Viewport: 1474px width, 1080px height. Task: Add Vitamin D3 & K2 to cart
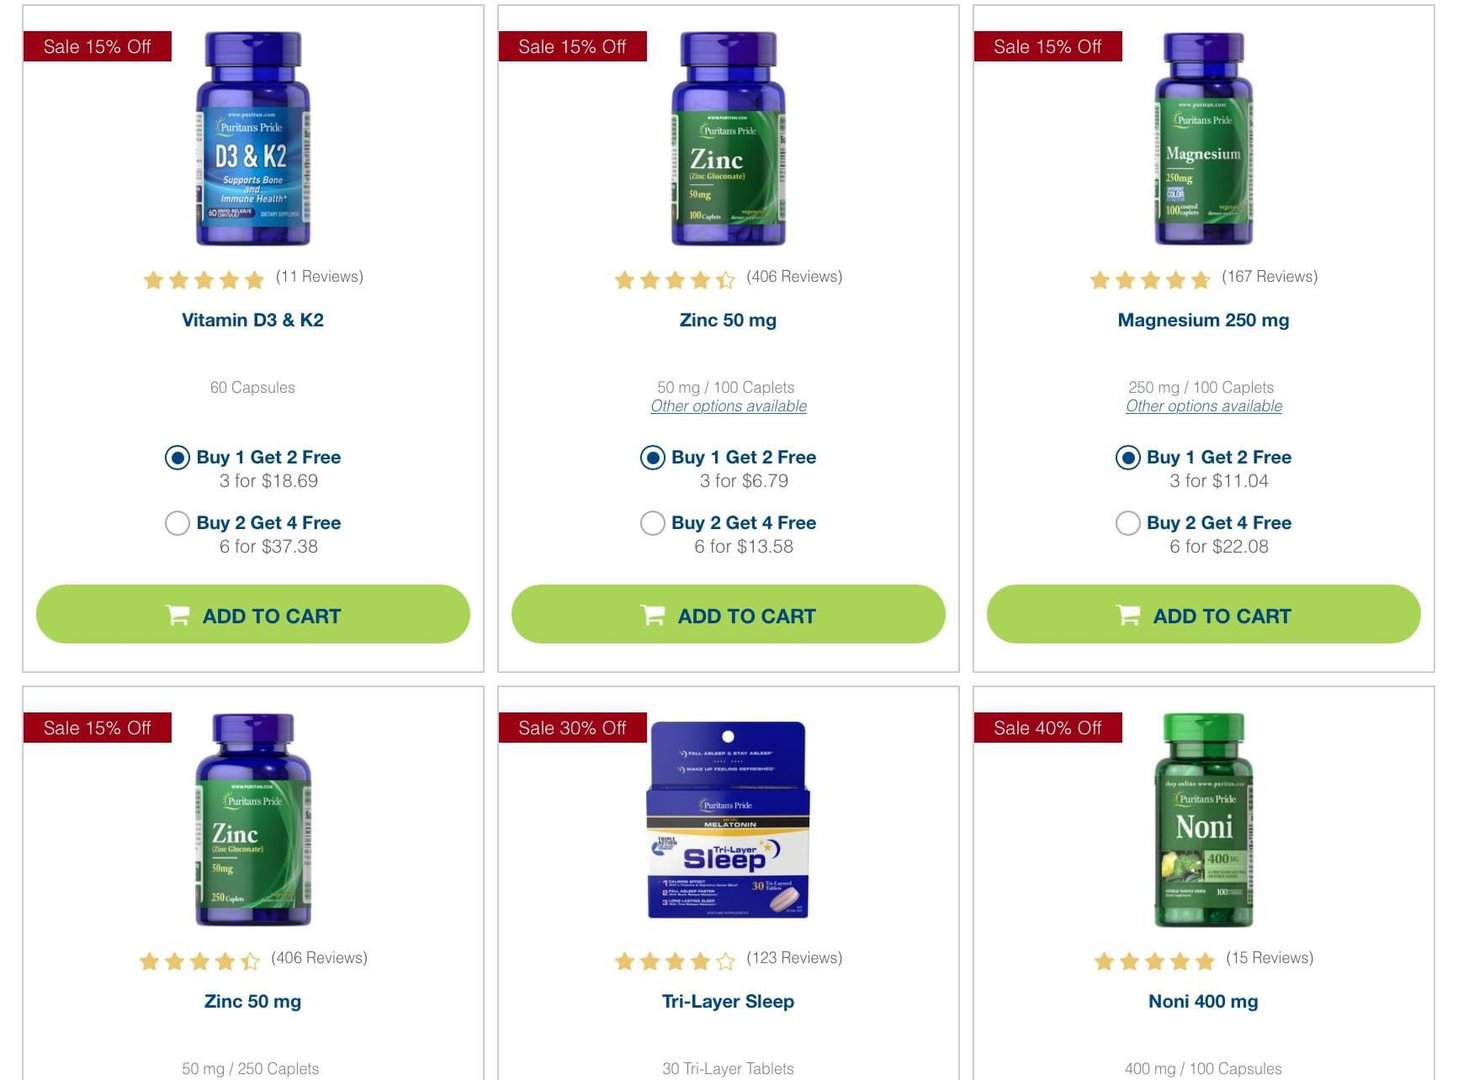click(x=253, y=614)
